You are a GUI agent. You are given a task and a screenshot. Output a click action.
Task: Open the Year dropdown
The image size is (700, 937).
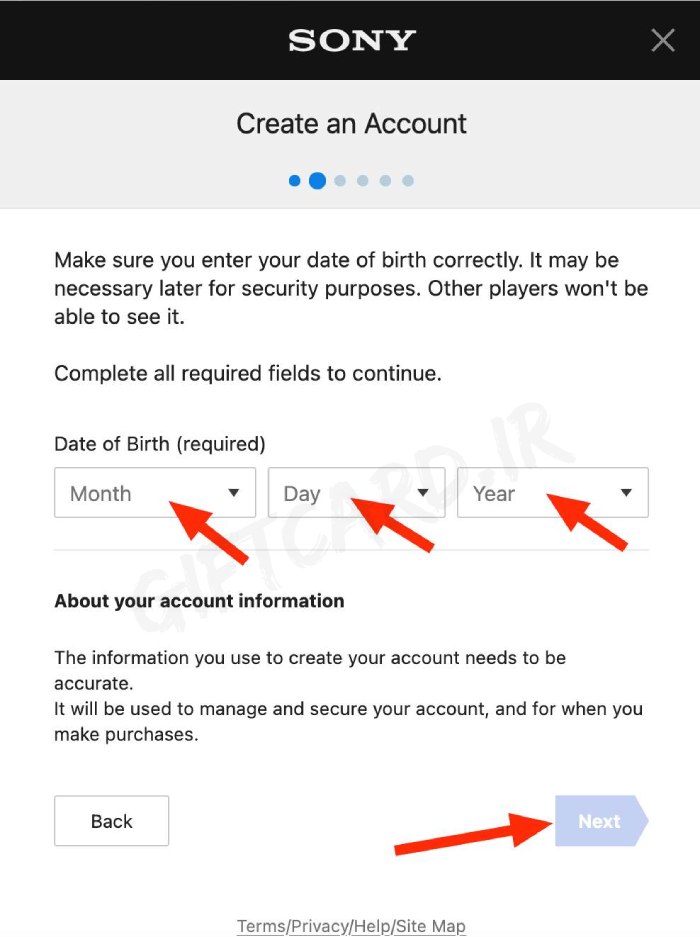tap(552, 492)
